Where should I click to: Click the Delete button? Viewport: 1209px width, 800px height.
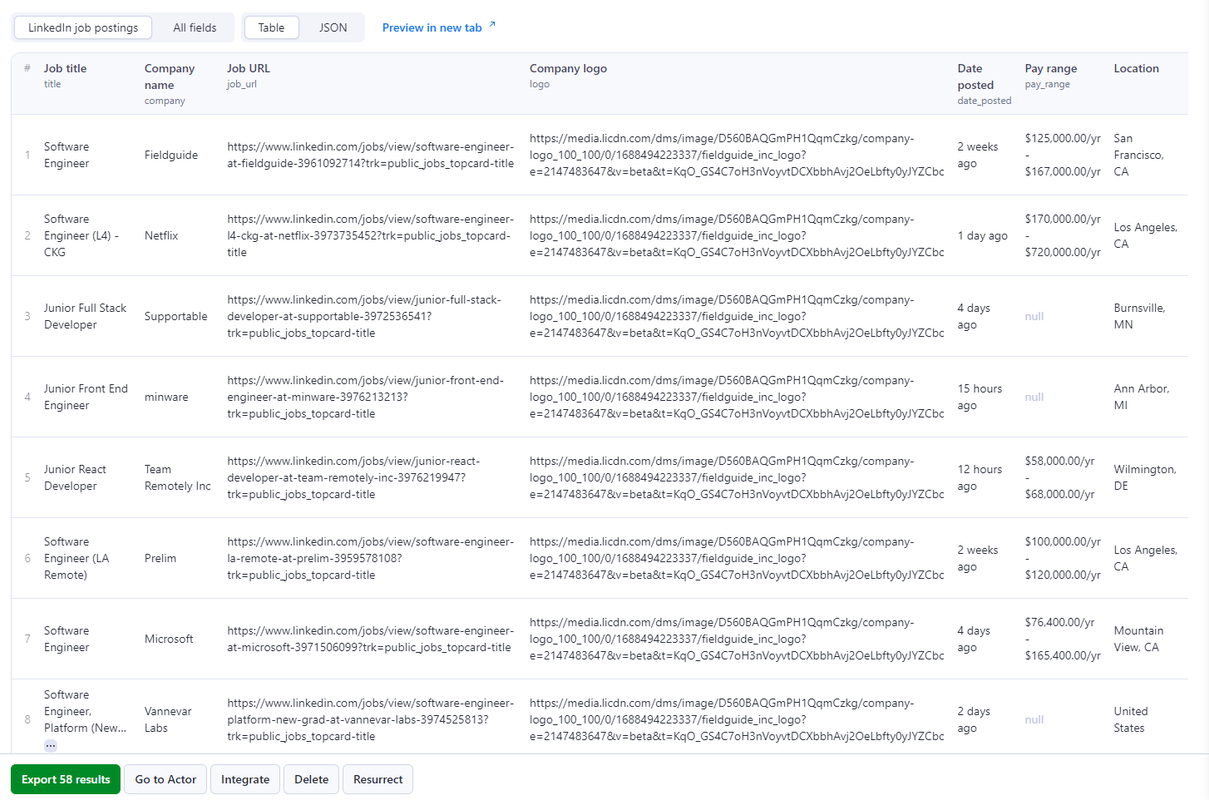(x=311, y=780)
